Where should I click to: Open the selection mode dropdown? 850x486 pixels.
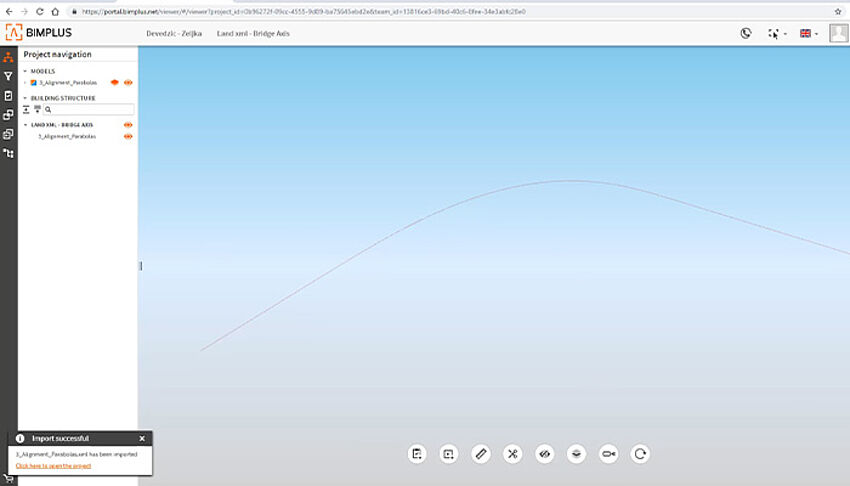pyautogui.click(x=775, y=33)
